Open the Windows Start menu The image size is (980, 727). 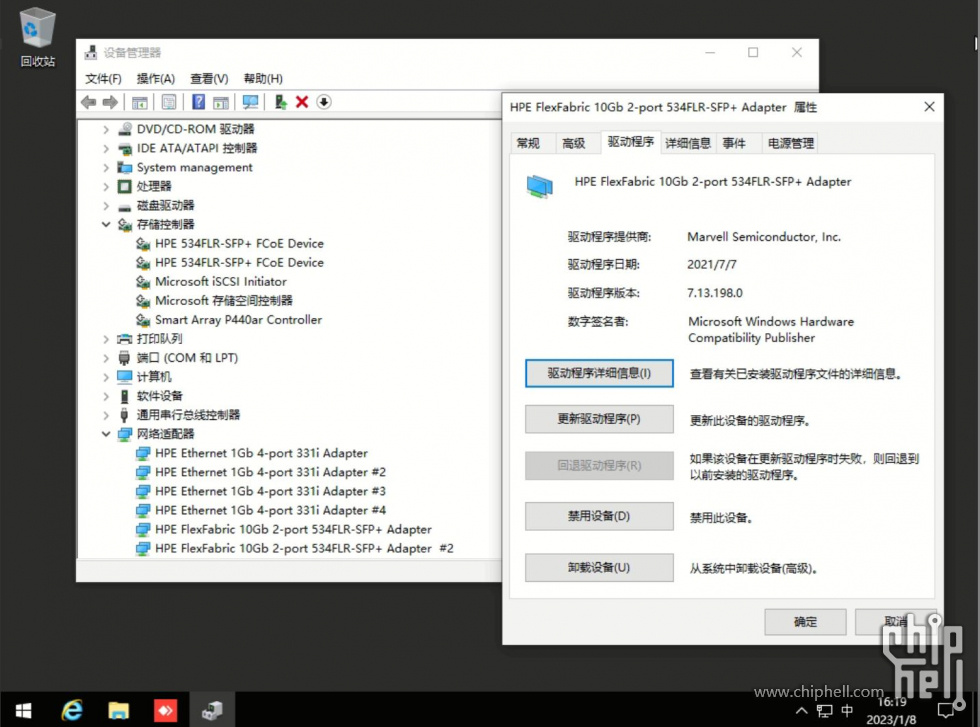pos(24,711)
